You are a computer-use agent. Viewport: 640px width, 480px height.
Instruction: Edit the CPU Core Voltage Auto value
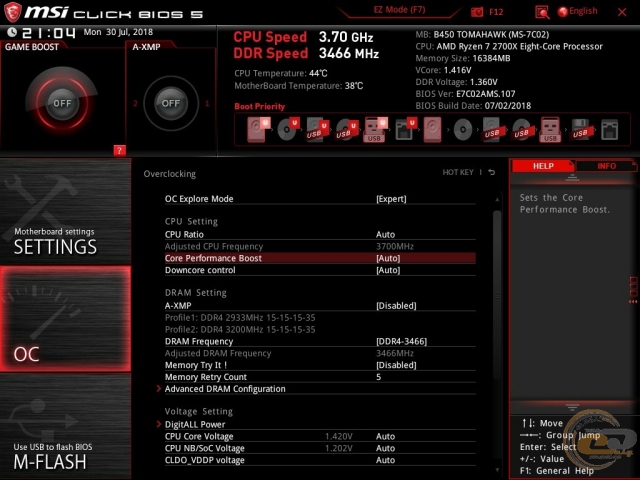point(385,436)
